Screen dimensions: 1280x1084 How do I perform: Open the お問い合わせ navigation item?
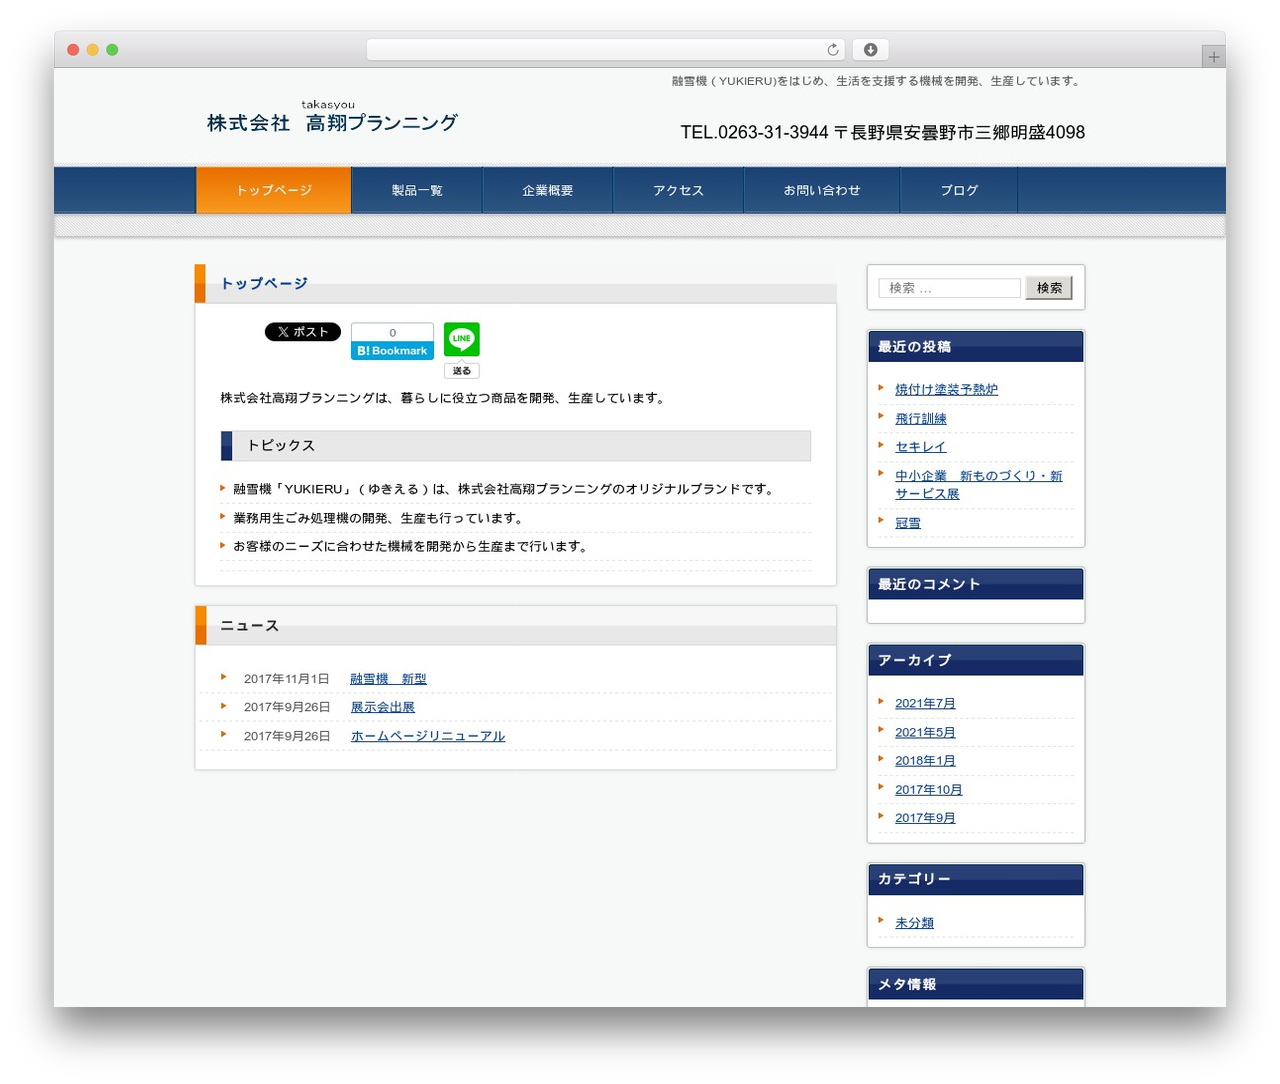point(822,190)
